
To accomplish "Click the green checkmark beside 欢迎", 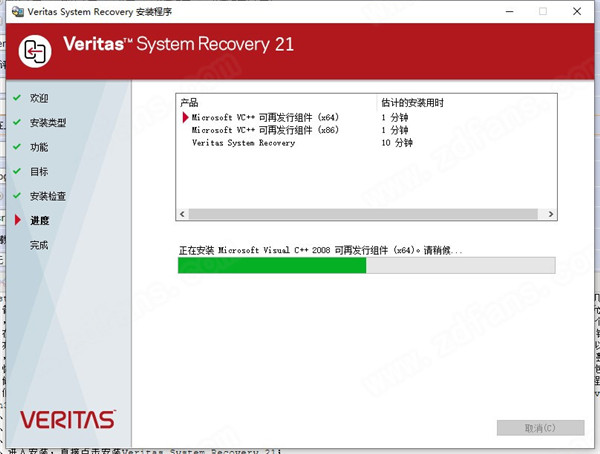I will 17,98.
